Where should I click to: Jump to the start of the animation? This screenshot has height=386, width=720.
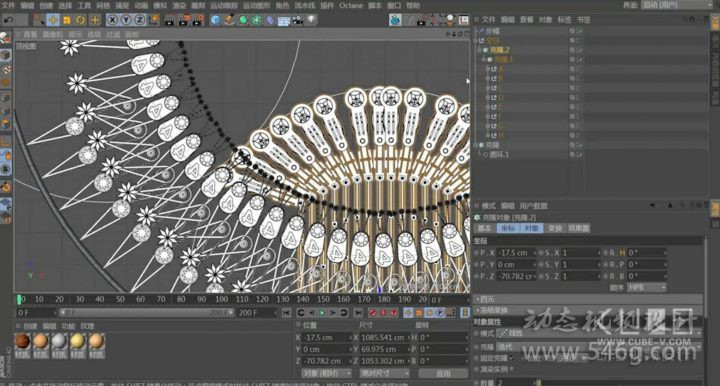(x=287, y=313)
